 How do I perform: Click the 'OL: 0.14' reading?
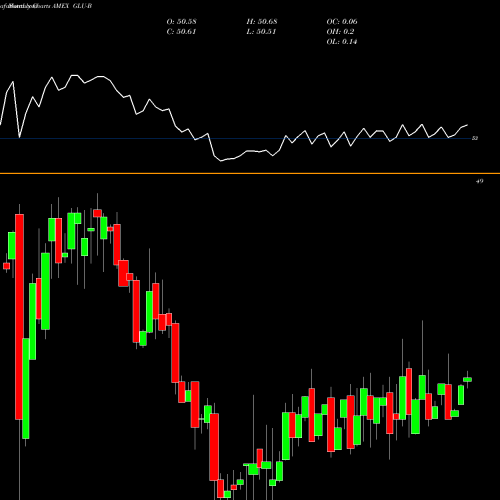342,41
